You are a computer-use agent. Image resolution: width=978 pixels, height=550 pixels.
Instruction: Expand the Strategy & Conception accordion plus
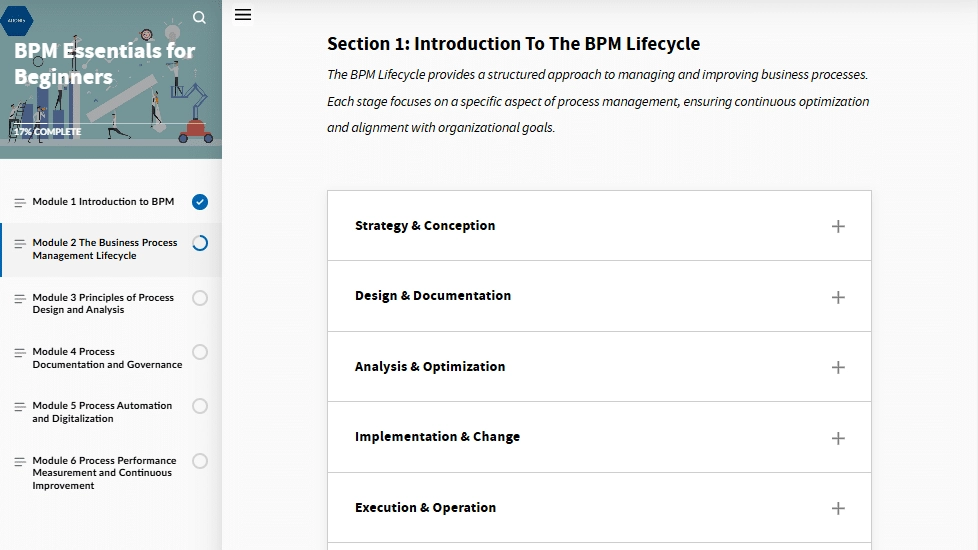pyautogui.click(x=838, y=226)
